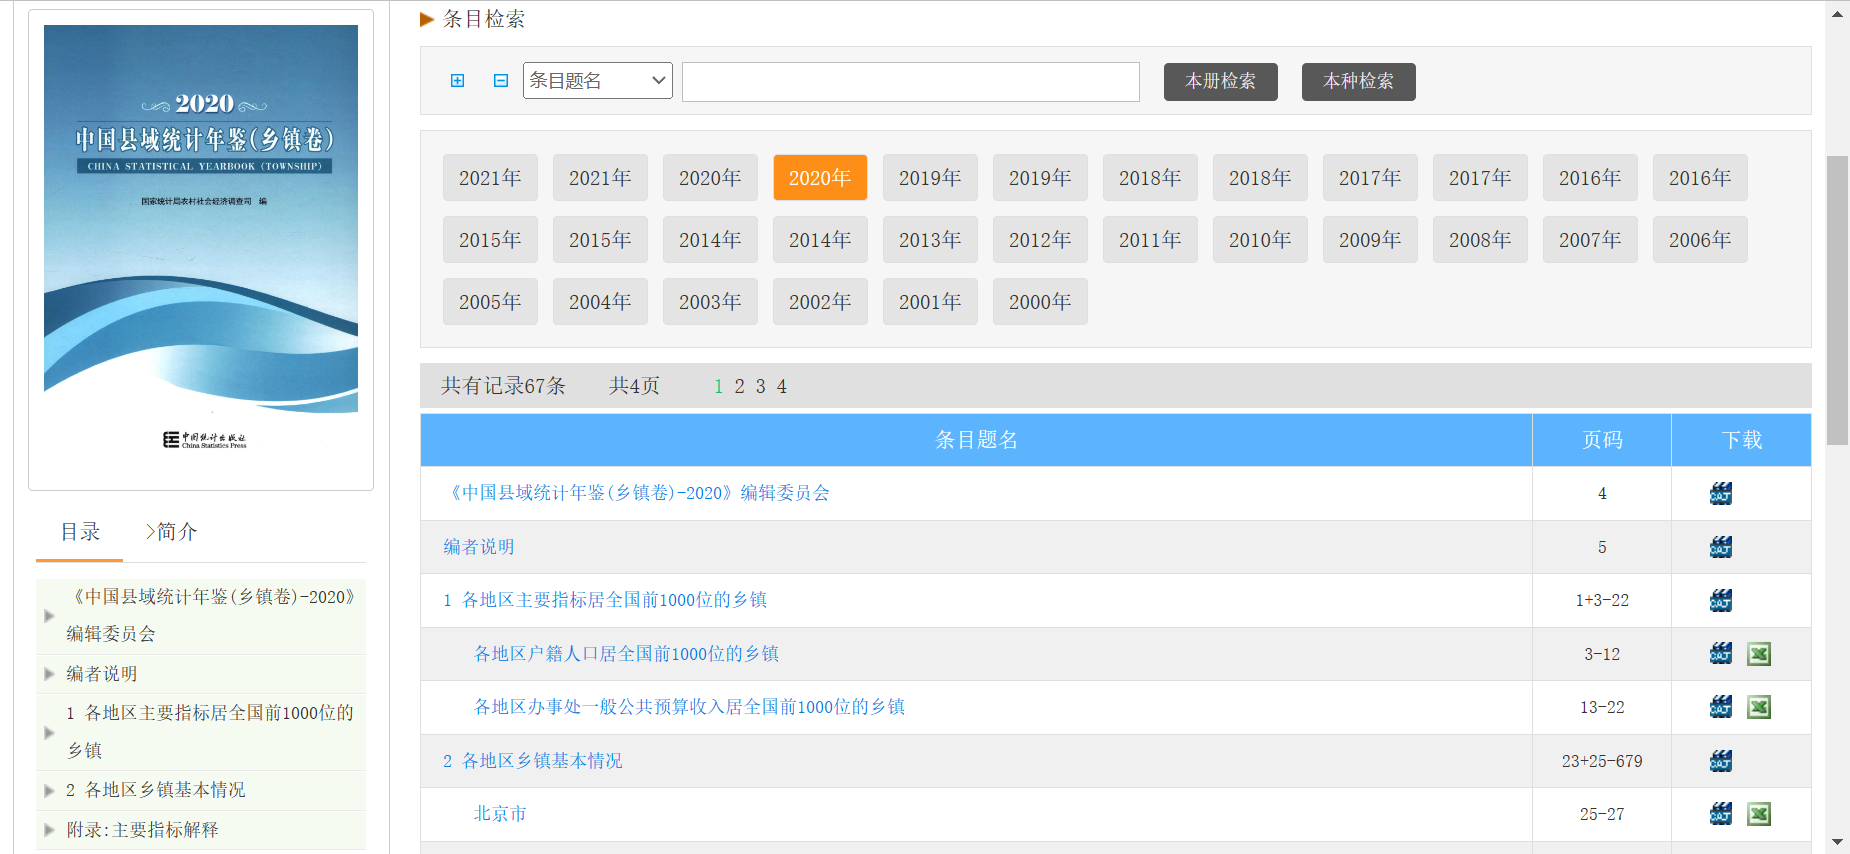Open the 2006年 yearbook volume
This screenshot has height=854, width=1850.
1700,240
